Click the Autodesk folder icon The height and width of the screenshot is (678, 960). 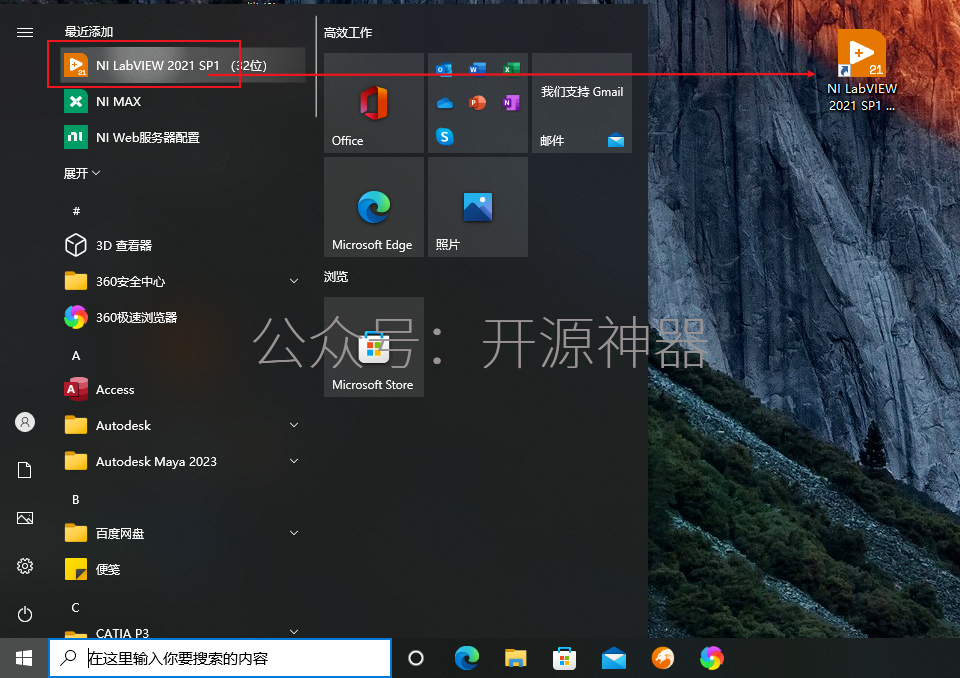tap(76, 425)
